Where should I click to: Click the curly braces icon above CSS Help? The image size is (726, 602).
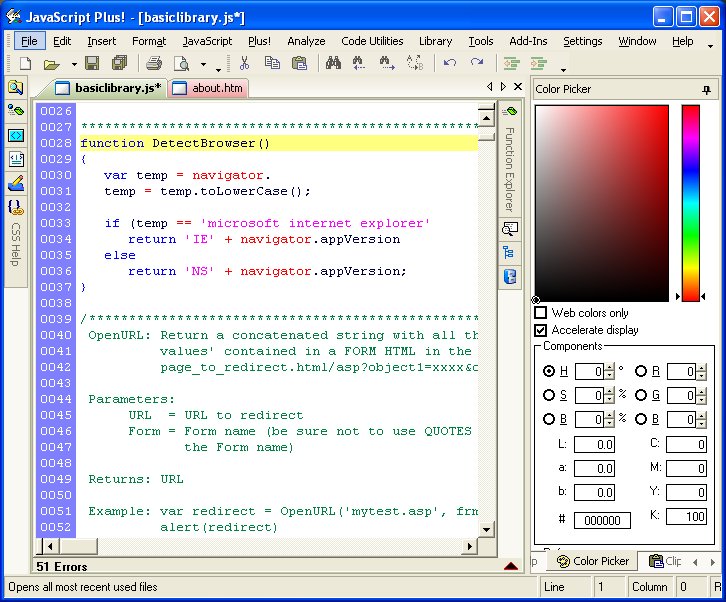tap(16, 207)
